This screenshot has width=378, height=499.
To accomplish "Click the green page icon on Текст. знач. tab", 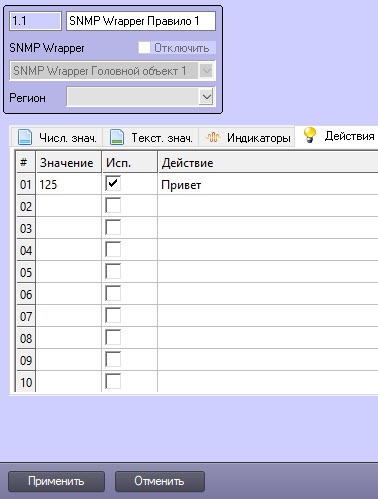I will tap(117, 137).
